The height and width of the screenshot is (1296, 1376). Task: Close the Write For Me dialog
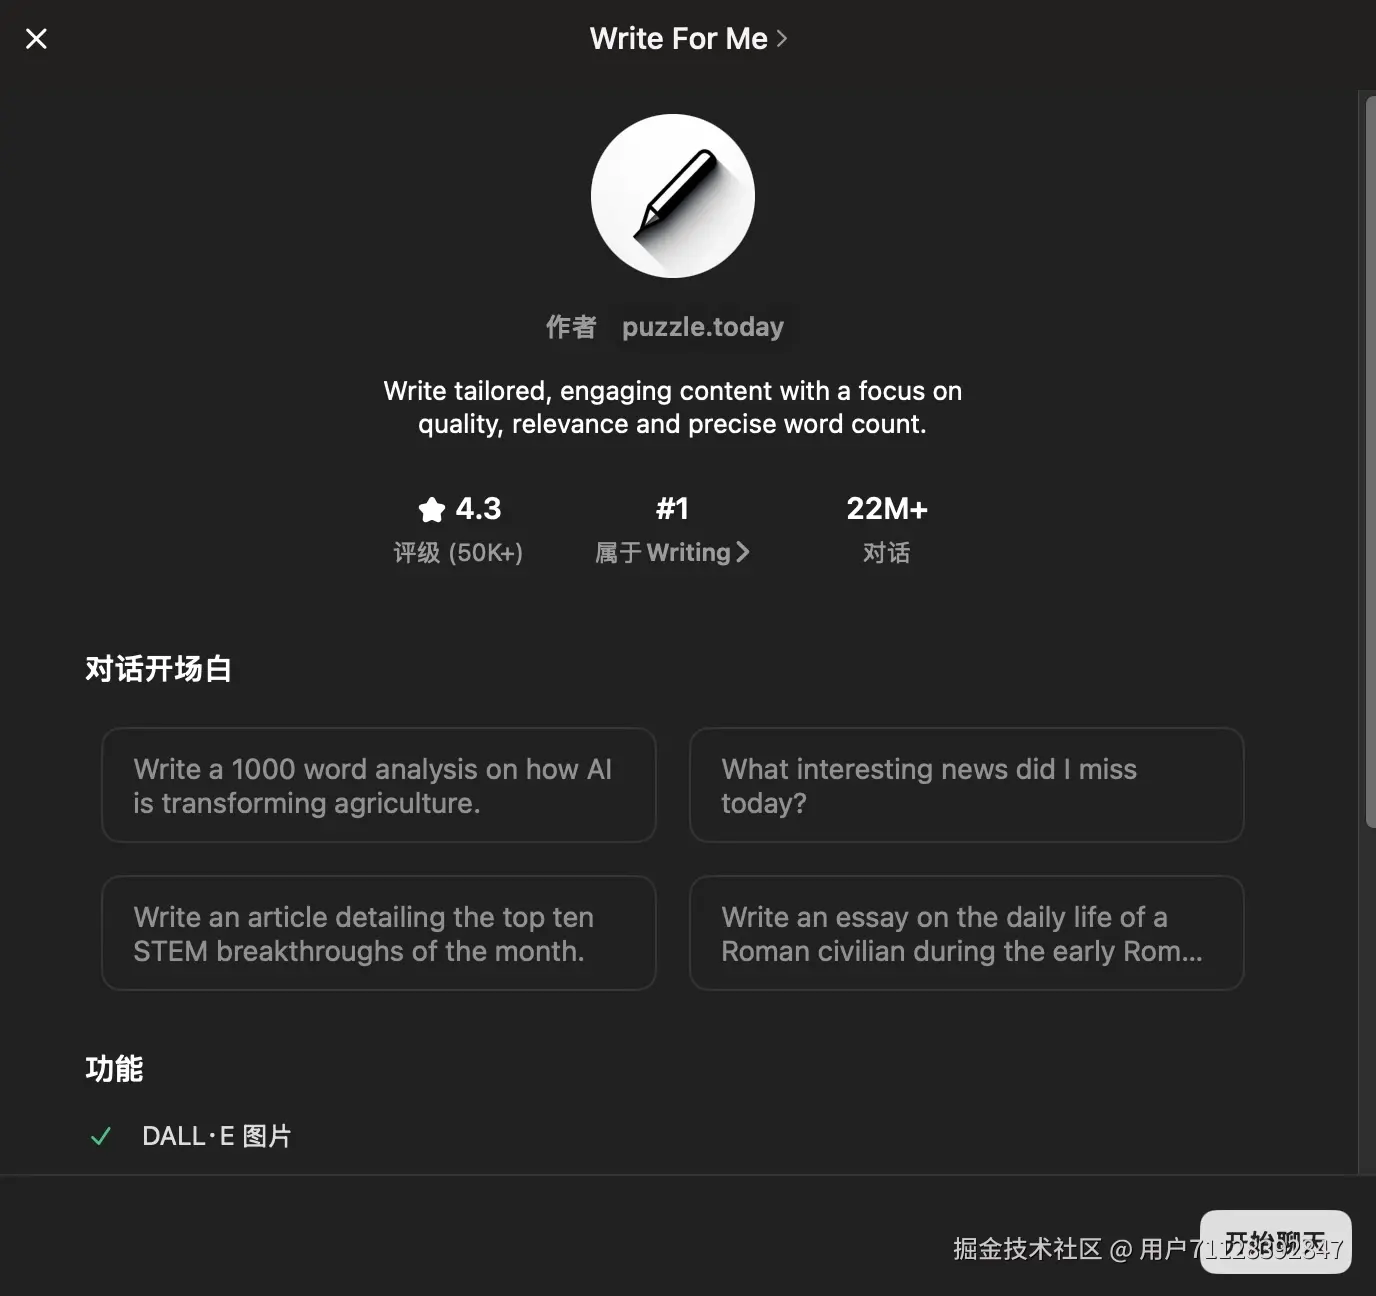point(36,39)
